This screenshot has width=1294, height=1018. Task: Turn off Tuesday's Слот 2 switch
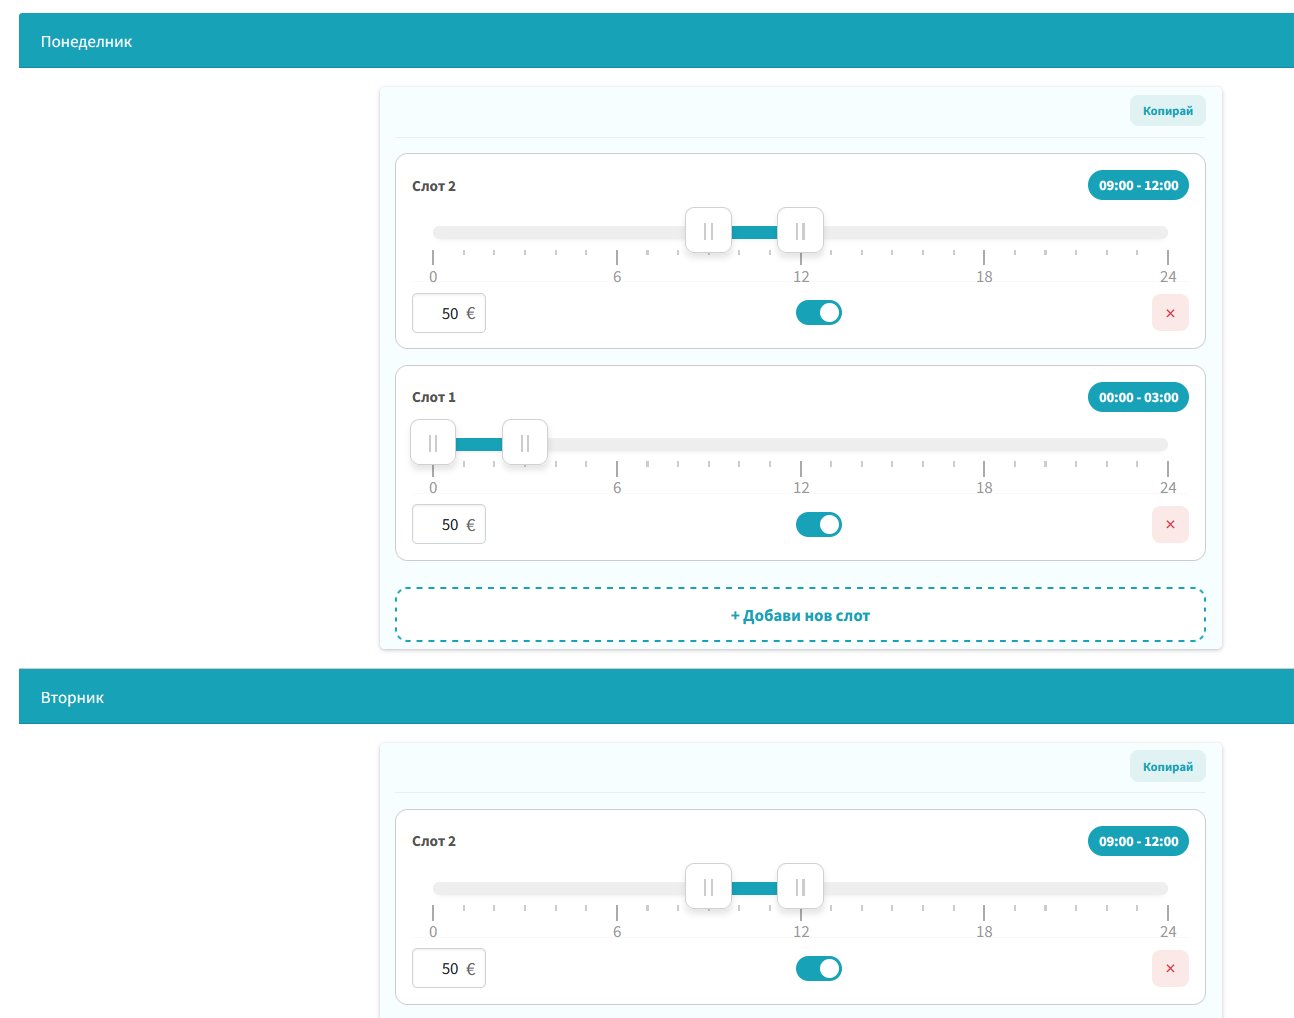[818, 968]
